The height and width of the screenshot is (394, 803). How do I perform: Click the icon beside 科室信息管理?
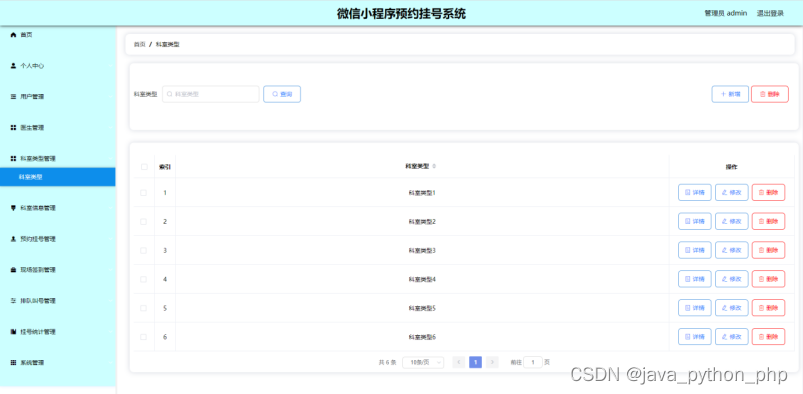13,208
